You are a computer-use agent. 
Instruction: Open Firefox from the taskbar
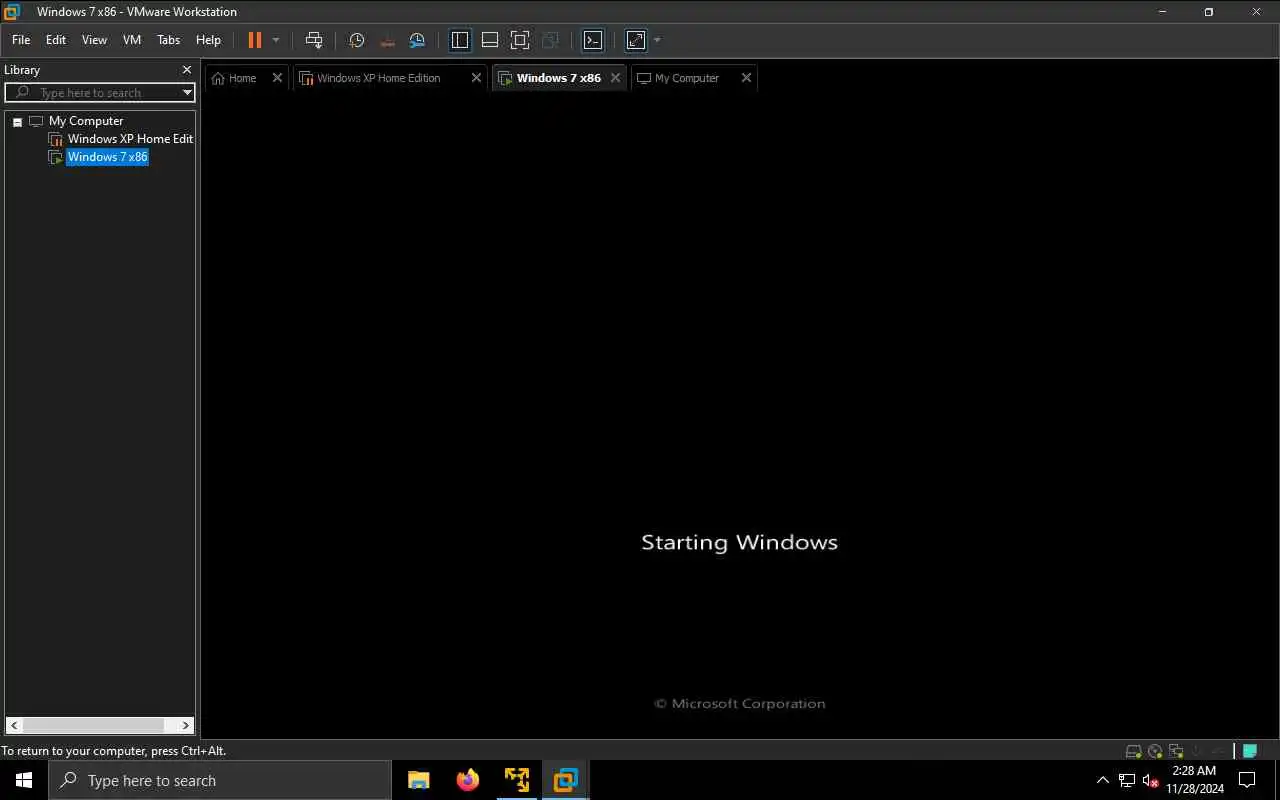(x=468, y=780)
